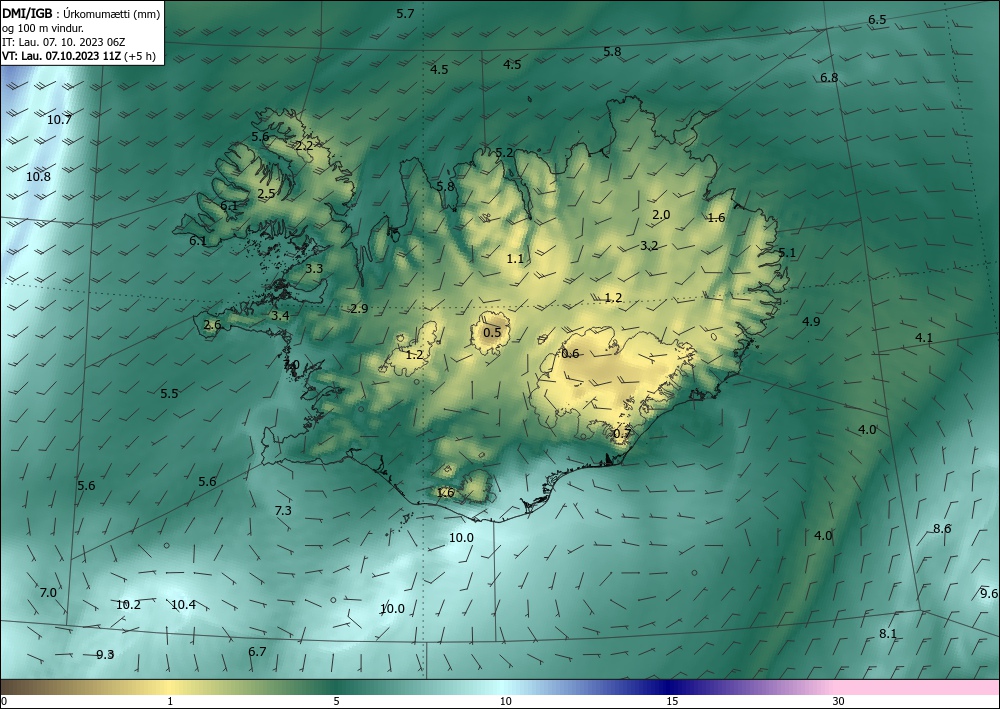1000x709 pixels.
Task: Click the 6.7 value on the map
Action: coord(257,652)
